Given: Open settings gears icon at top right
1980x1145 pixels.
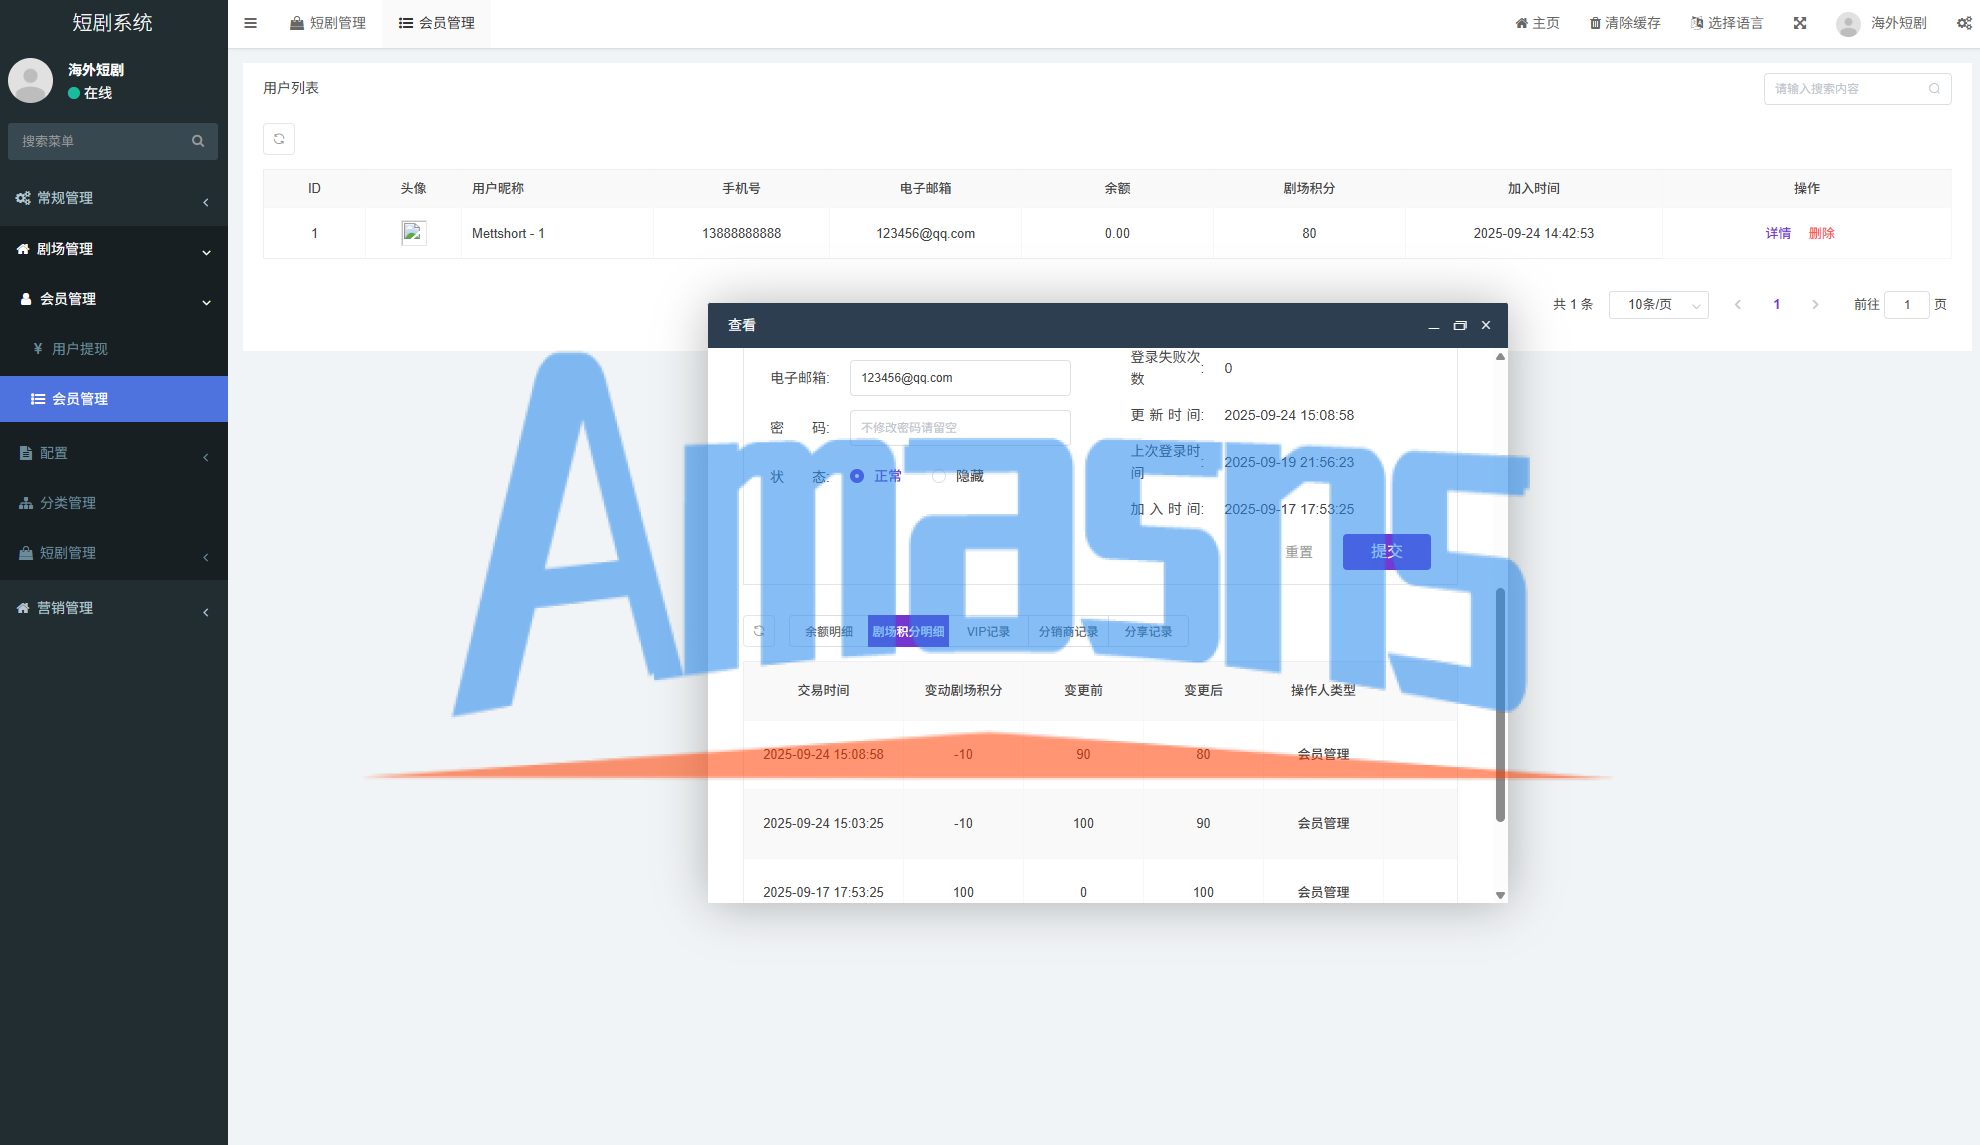Looking at the screenshot, I should pyautogui.click(x=1964, y=23).
